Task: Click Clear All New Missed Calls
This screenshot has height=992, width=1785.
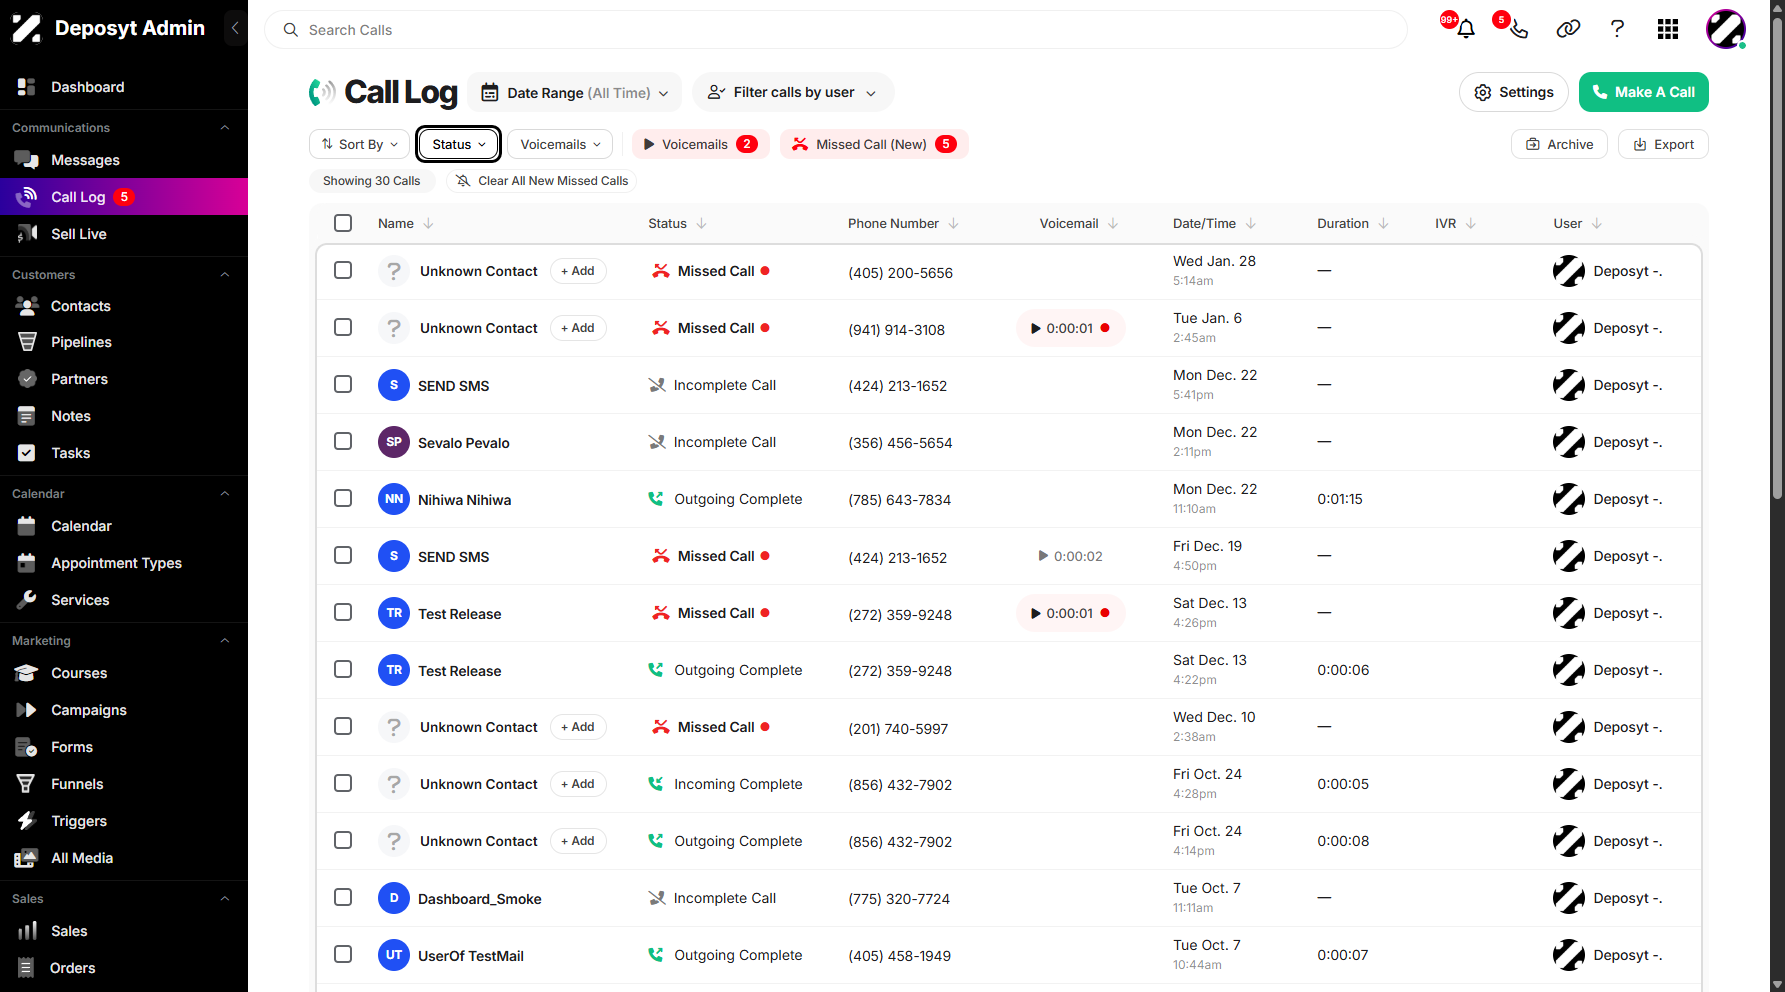Action: 541,181
